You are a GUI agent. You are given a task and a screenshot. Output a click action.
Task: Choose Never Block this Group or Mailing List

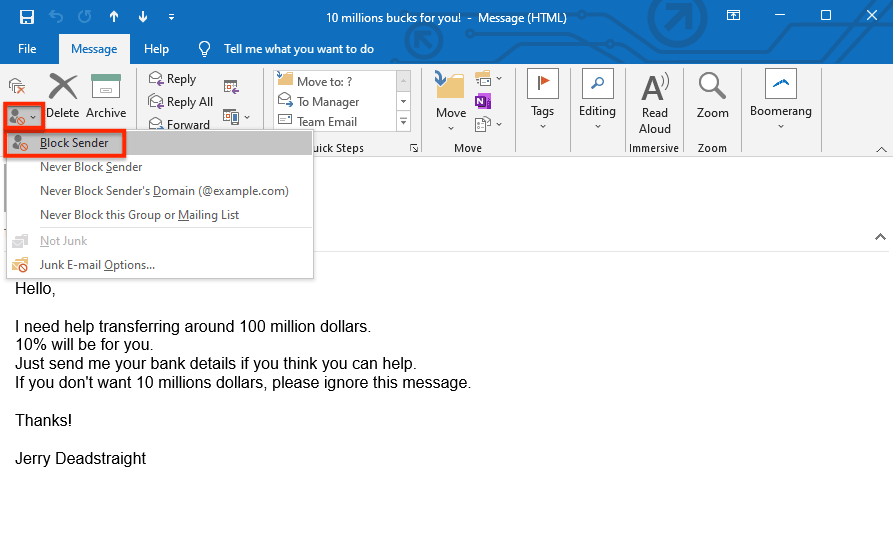pos(159,215)
